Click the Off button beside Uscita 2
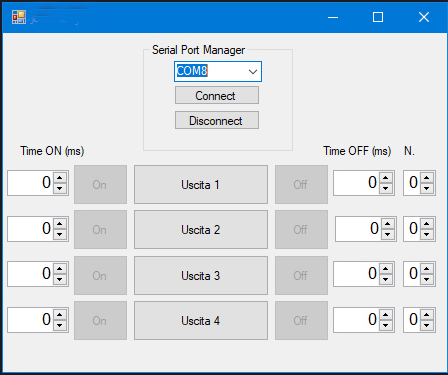The height and width of the screenshot is (375, 448). 301,229
